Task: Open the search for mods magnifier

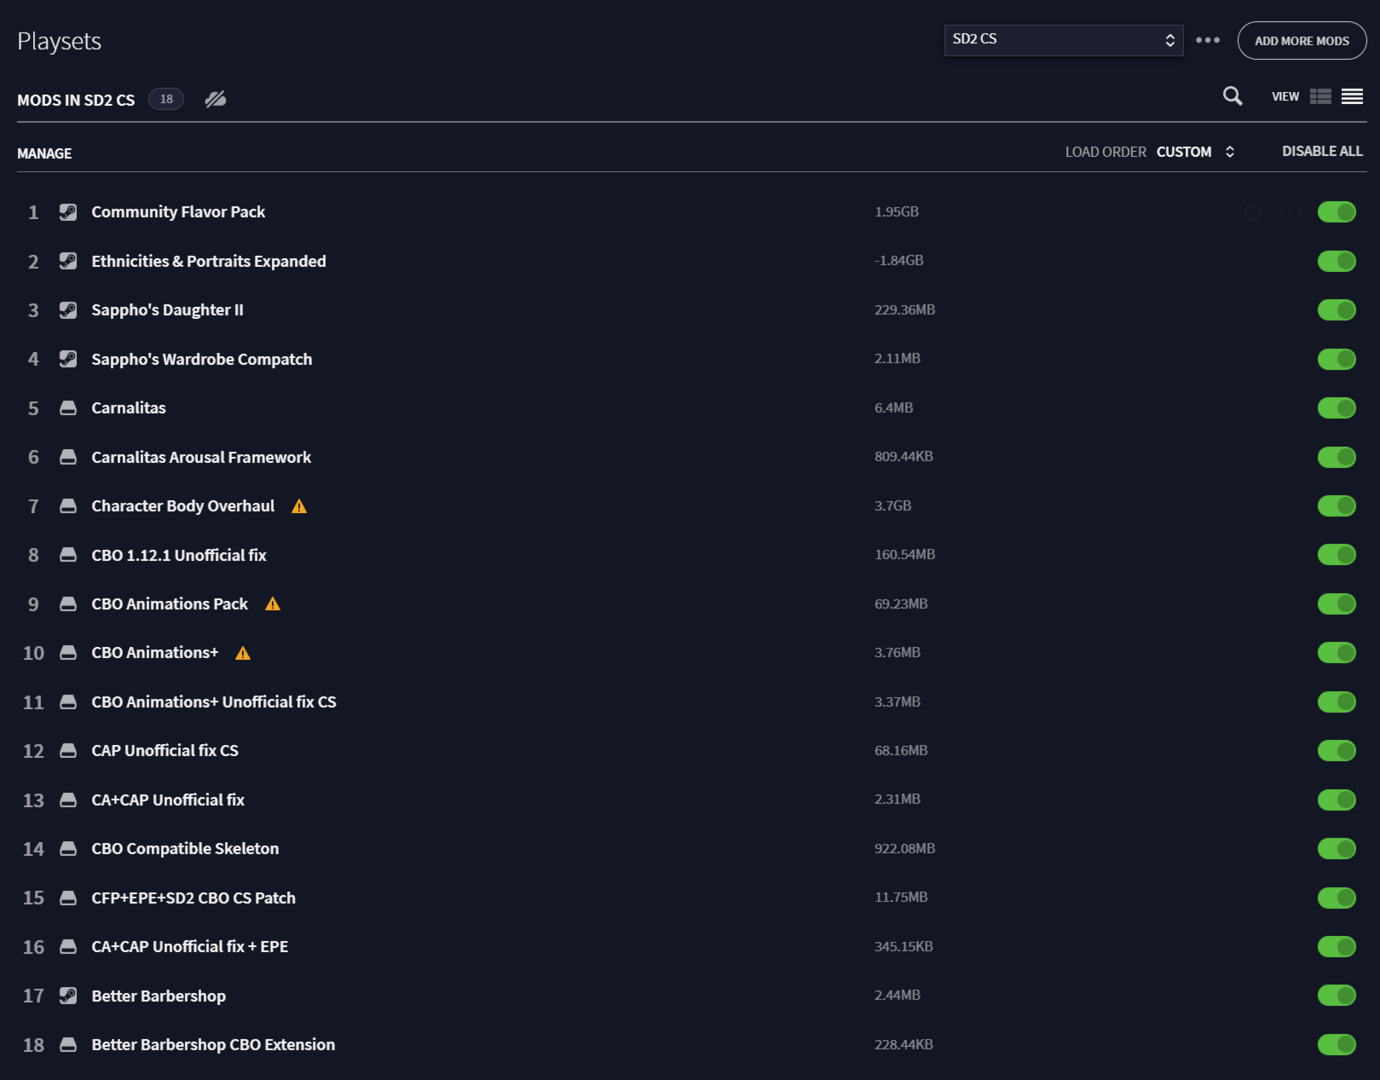Action: 1232,96
